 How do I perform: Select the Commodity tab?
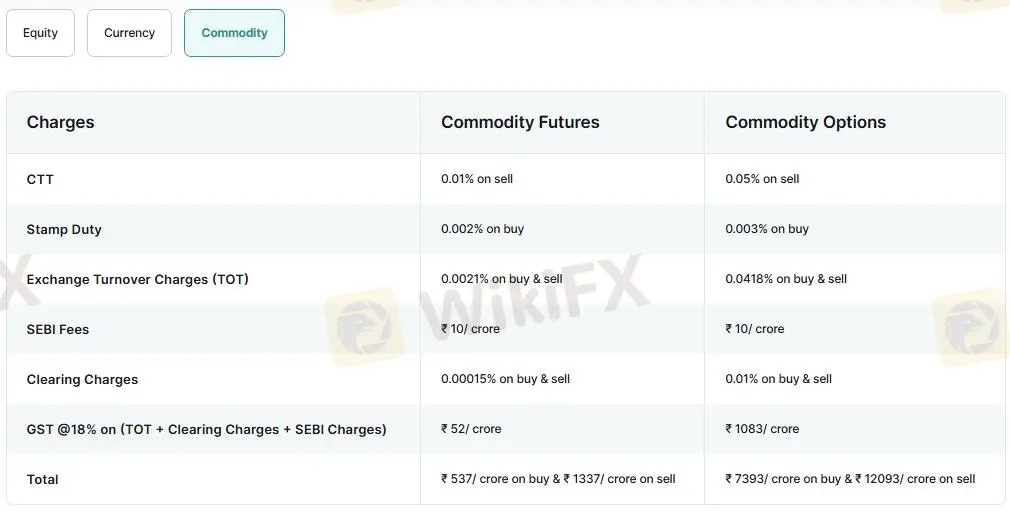(x=234, y=33)
